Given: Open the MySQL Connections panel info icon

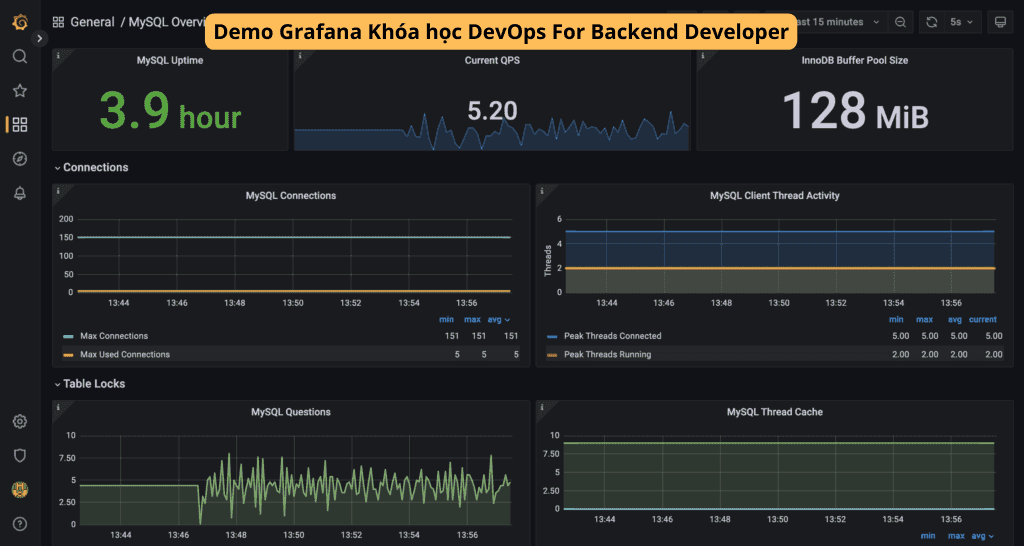Looking at the screenshot, I should pyautogui.click(x=58, y=191).
